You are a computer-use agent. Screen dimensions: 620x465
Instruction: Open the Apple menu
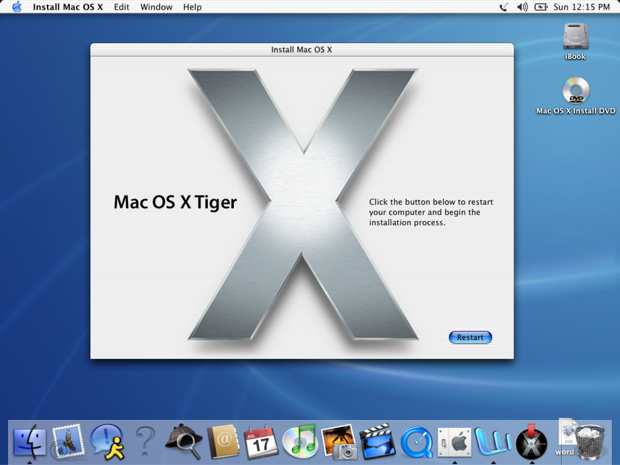point(17,7)
